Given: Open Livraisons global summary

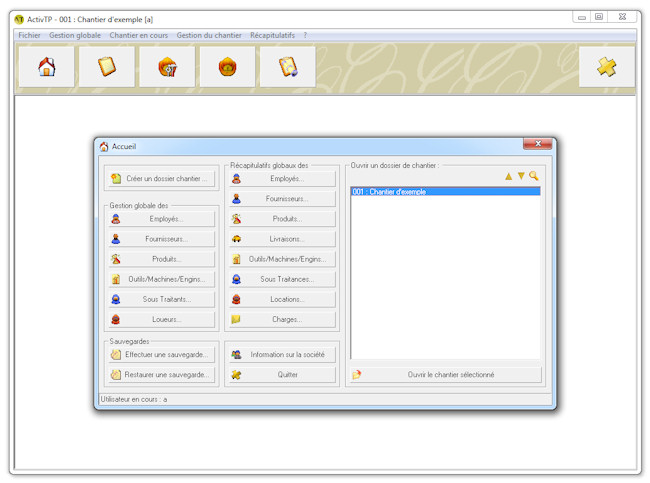Looking at the screenshot, I should (x=282, y=239).
